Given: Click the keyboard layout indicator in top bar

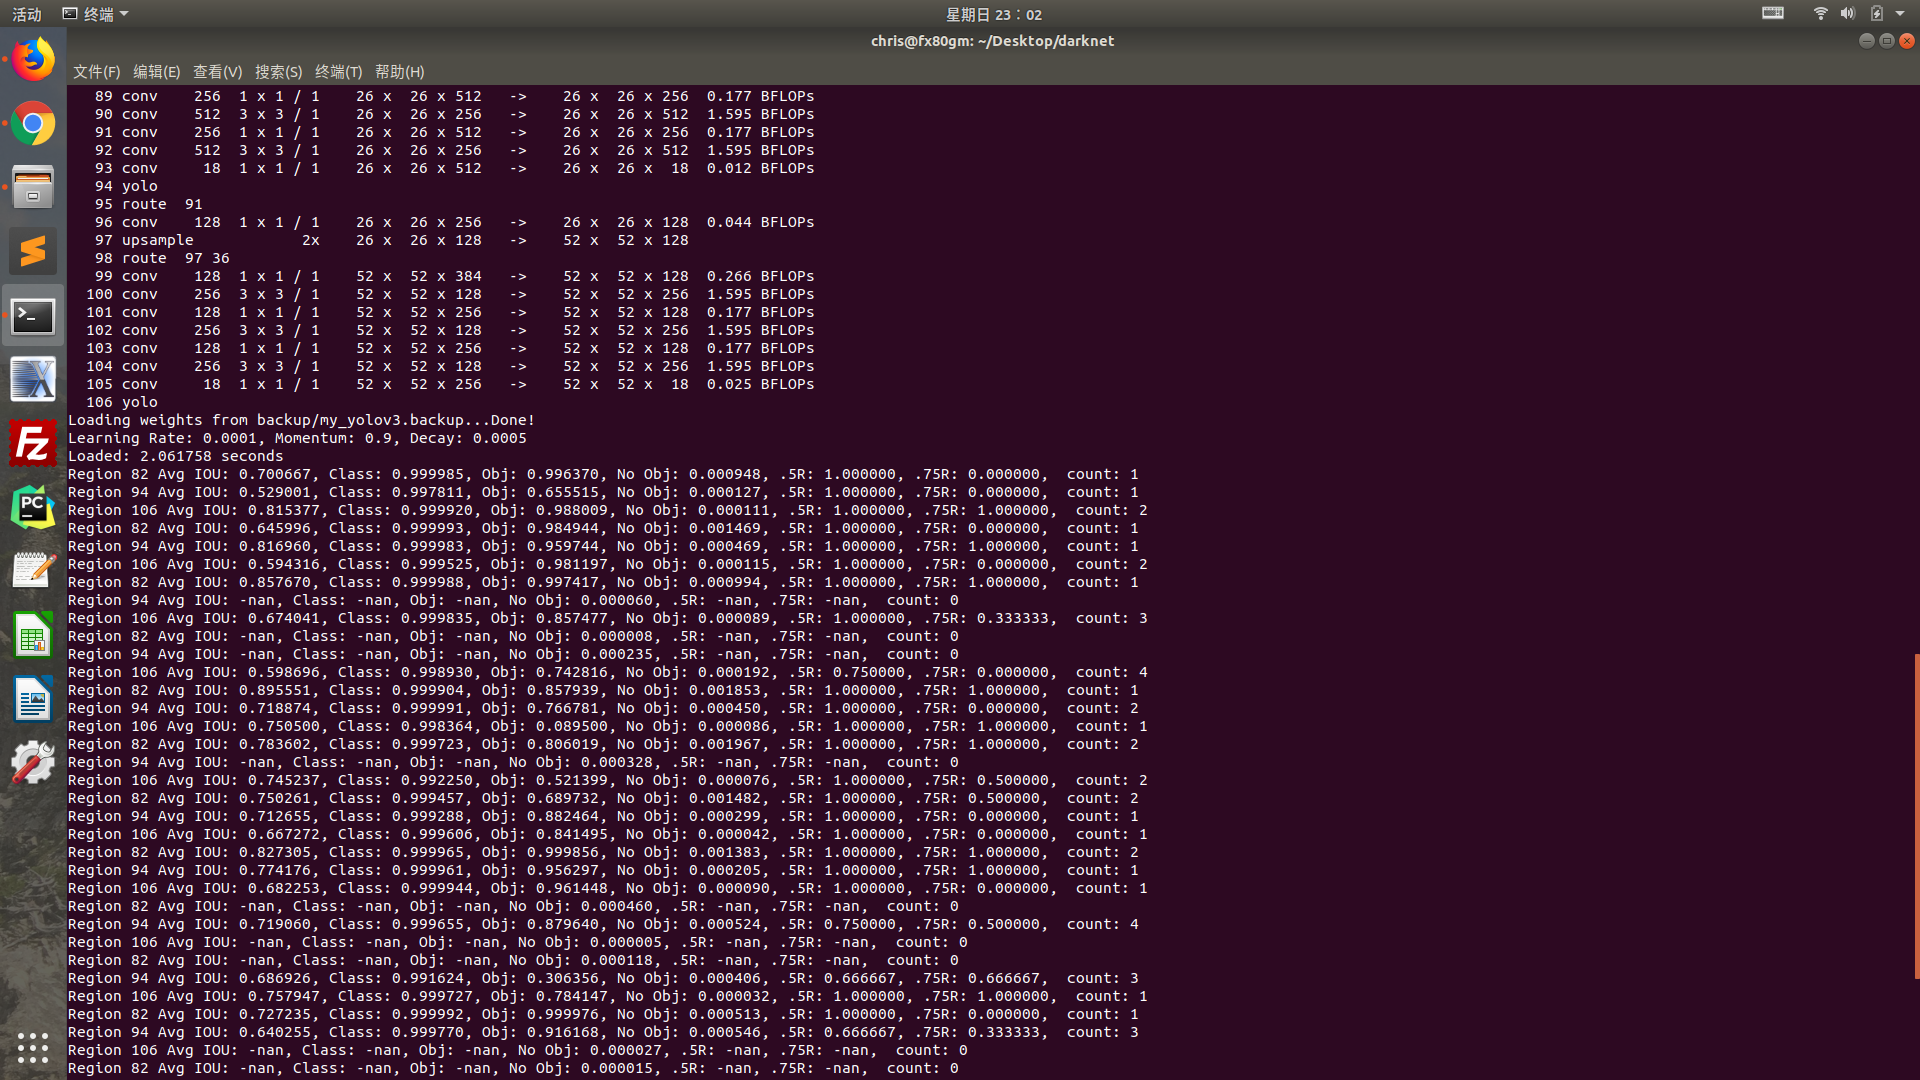Looking at the screenshot, I should point(1771,13).
